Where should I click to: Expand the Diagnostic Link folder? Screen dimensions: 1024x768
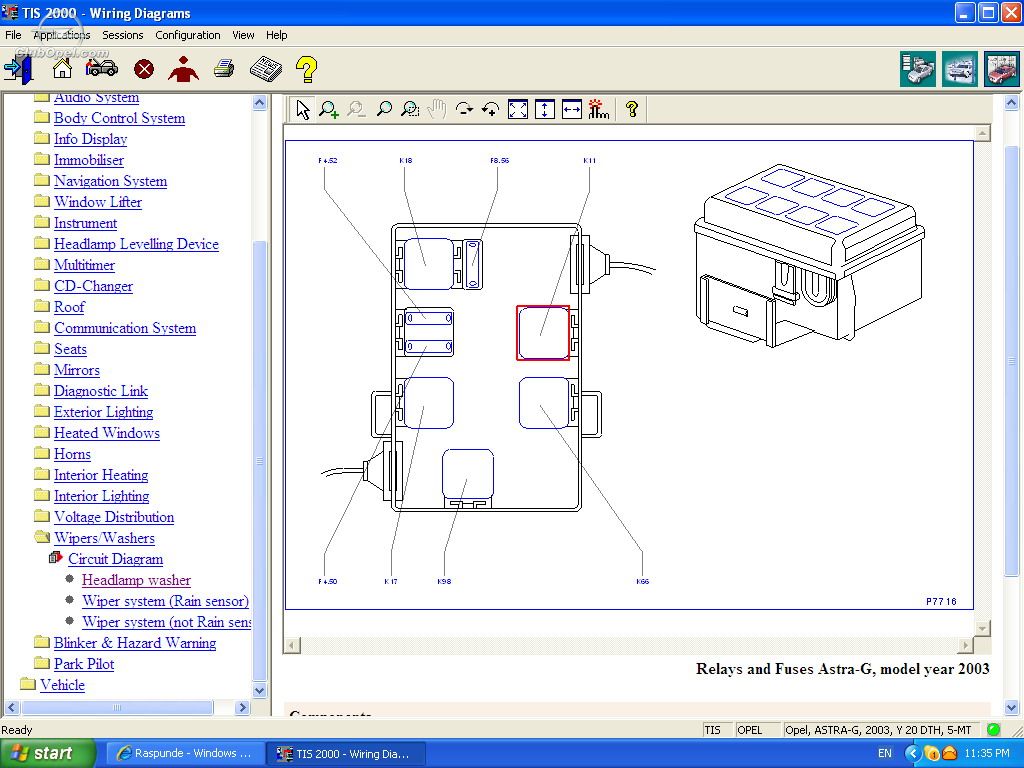101,391
